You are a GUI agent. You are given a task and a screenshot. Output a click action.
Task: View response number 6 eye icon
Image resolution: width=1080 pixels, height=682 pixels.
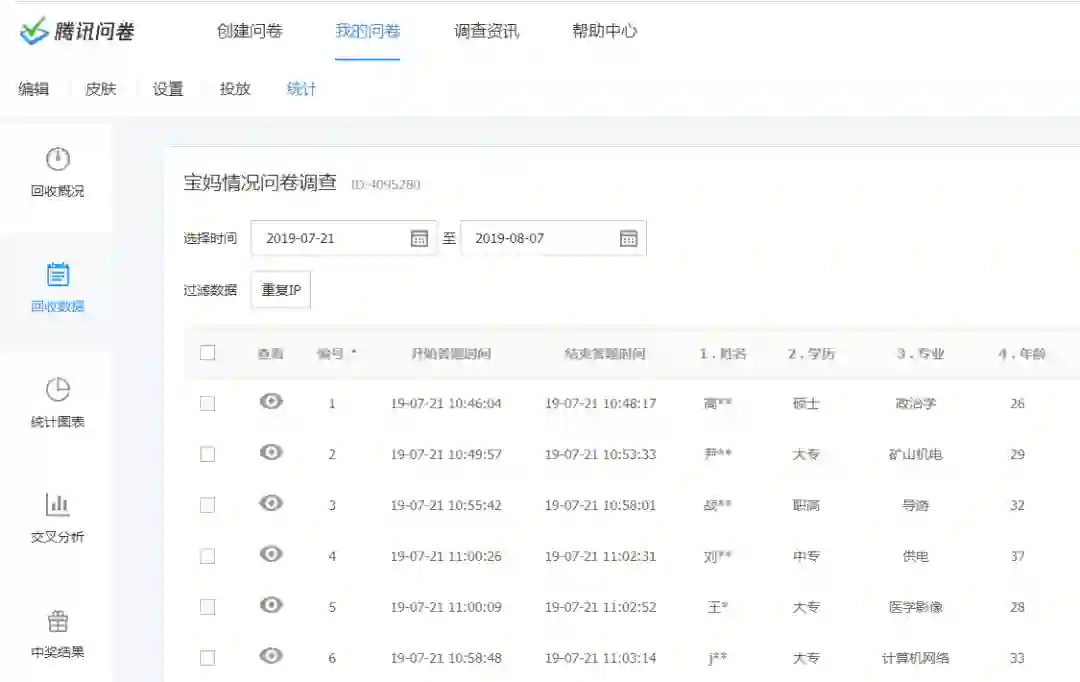271,656
